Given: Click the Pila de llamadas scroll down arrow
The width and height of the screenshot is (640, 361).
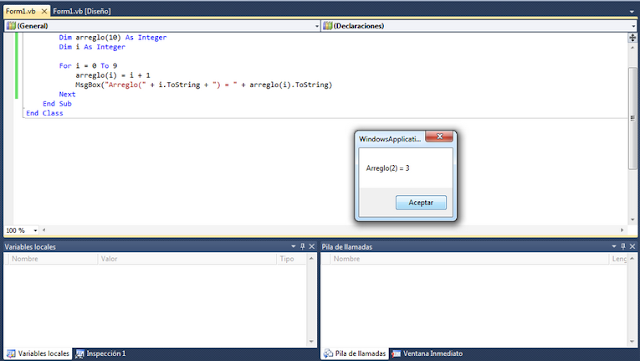Looking at the screenshot, I should [x=632, y=342].
